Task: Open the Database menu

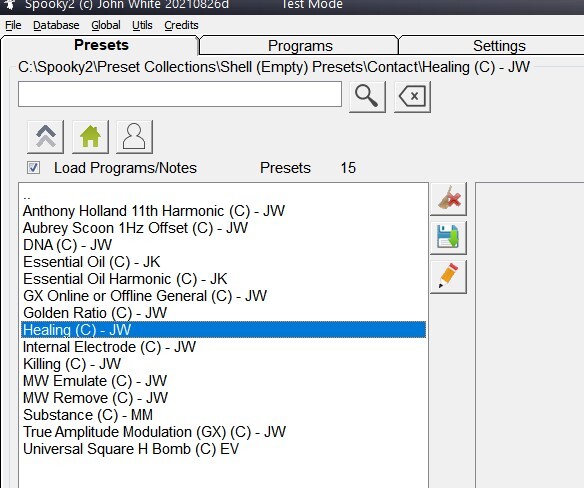Action: pos(56,25)
